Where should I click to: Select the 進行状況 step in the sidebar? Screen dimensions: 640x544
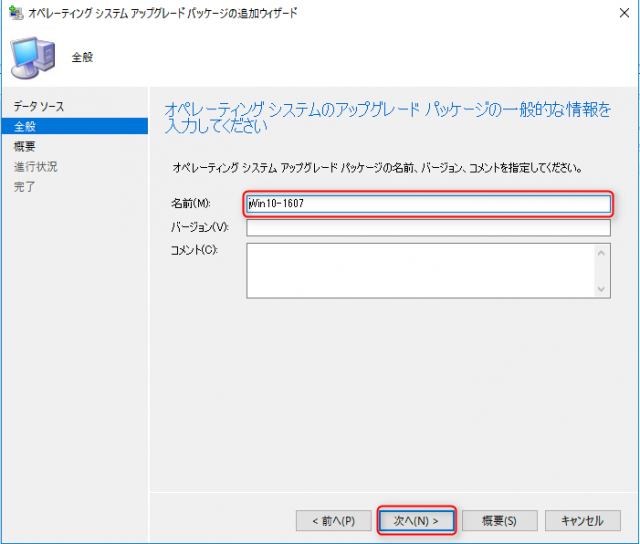[x=36, y=167]
